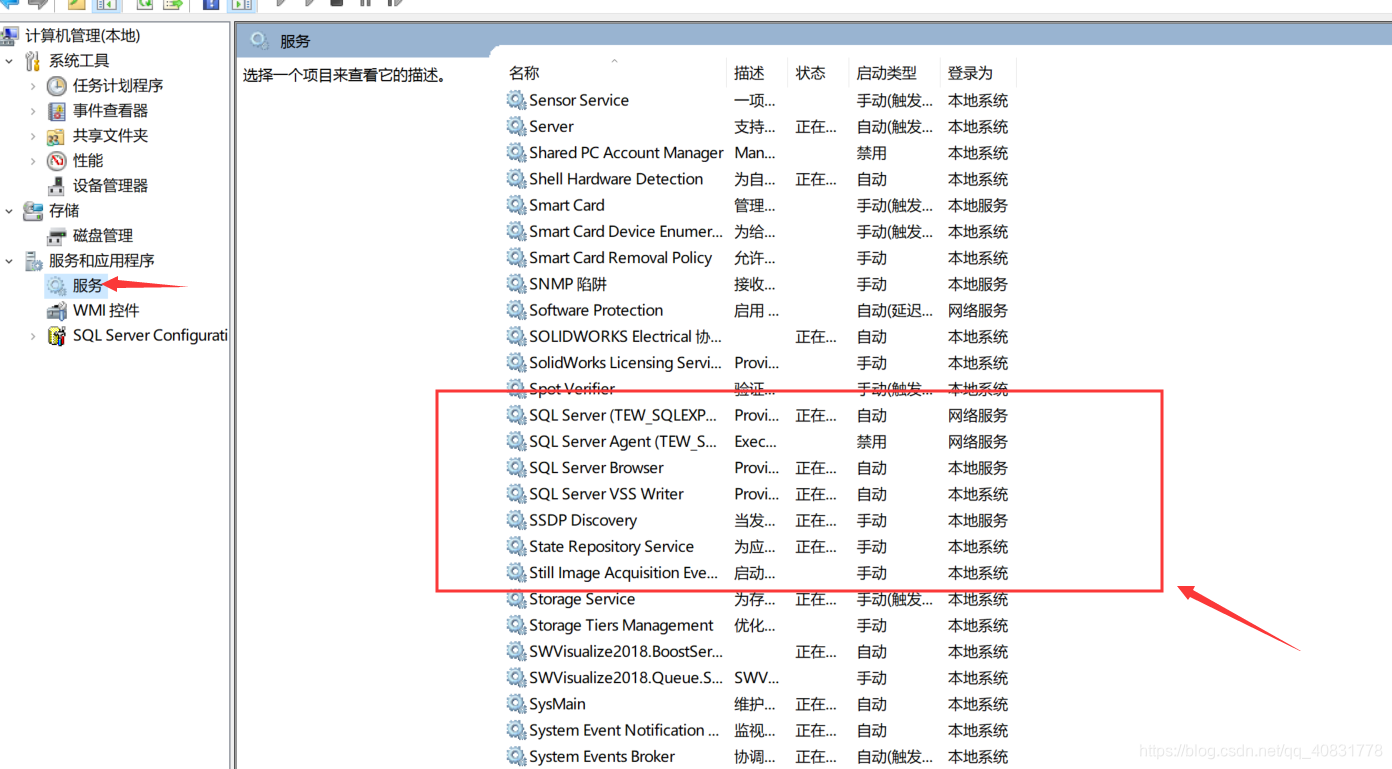Image resolution: width=1392 pixels, height=769 pixels.
Task: Collapse the 服务和应用程序 node
Action: point(9,261)
